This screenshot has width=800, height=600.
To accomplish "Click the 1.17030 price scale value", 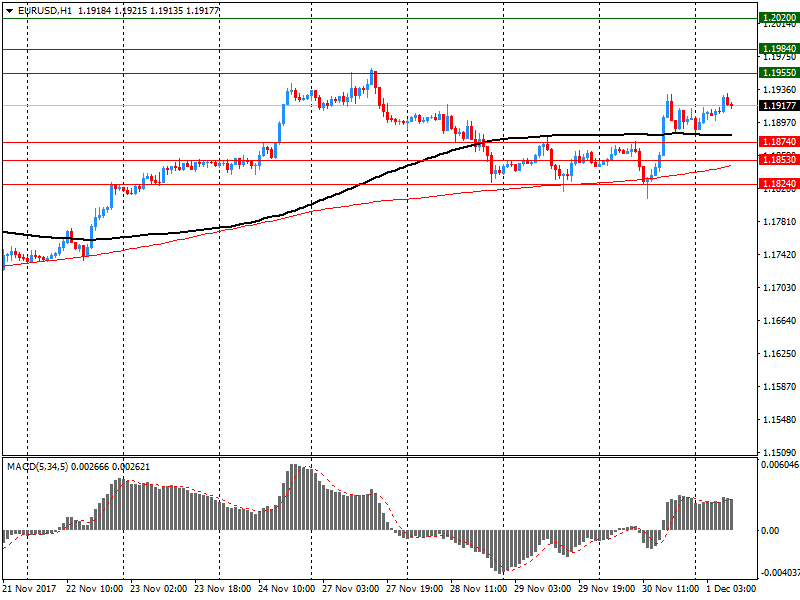I will click(779, 288).
